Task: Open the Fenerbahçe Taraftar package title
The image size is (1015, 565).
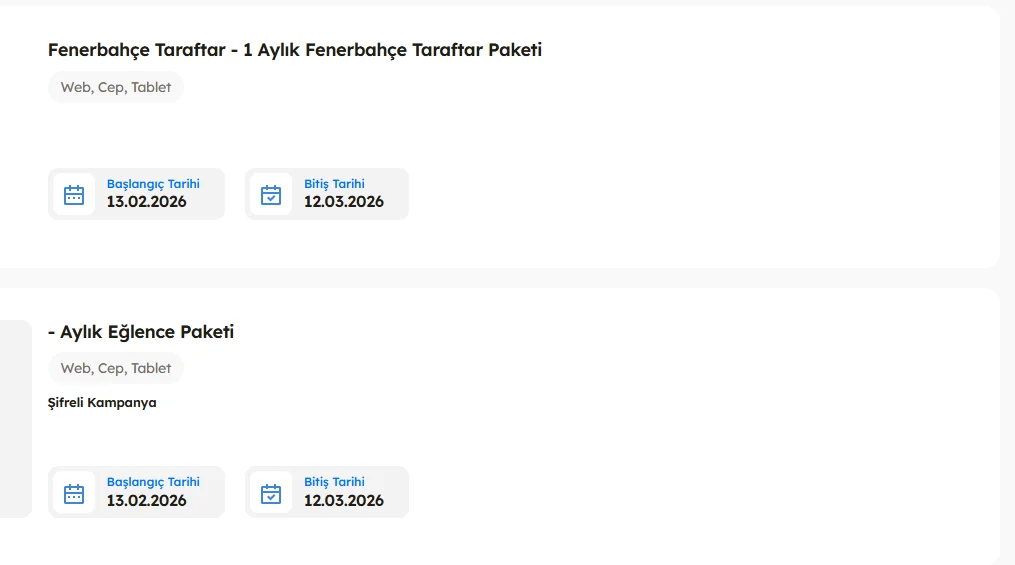Action: (294, 50)
